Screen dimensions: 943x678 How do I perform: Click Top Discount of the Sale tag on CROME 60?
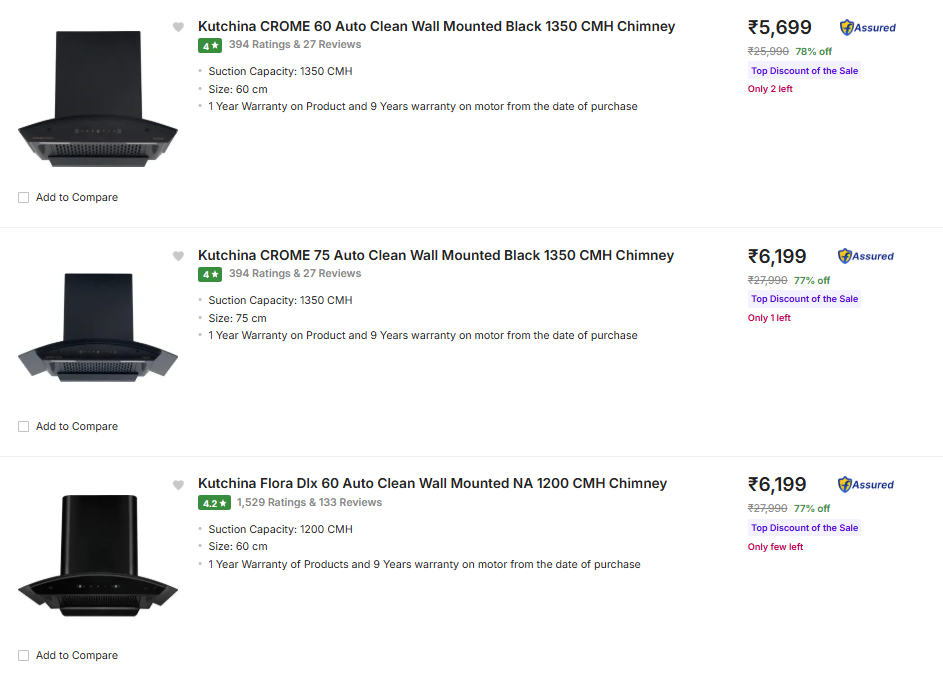[804, 71]
